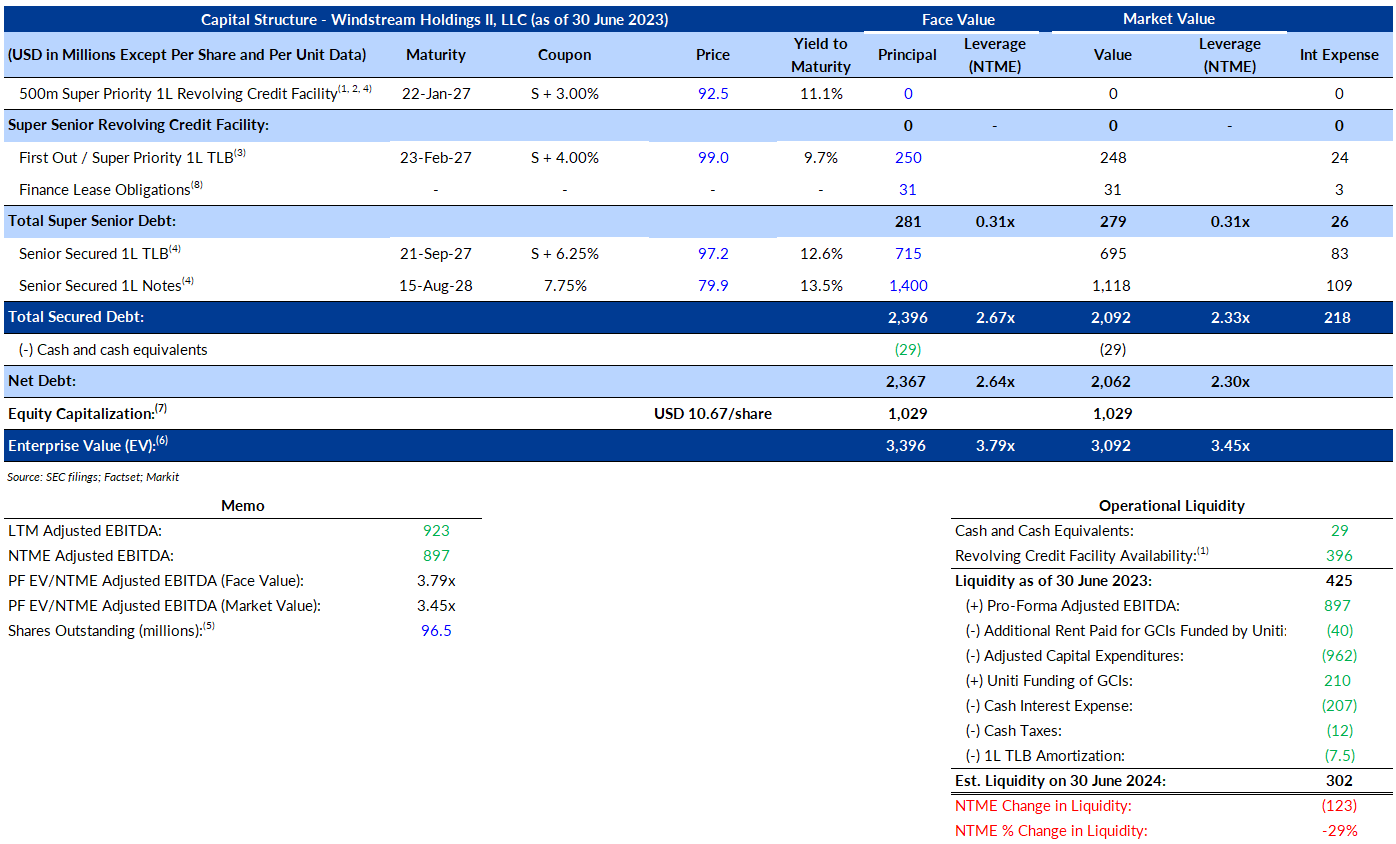The image size is (1396, 844).
Task: Select the "Coupon" column header
Action: (565, 55)
